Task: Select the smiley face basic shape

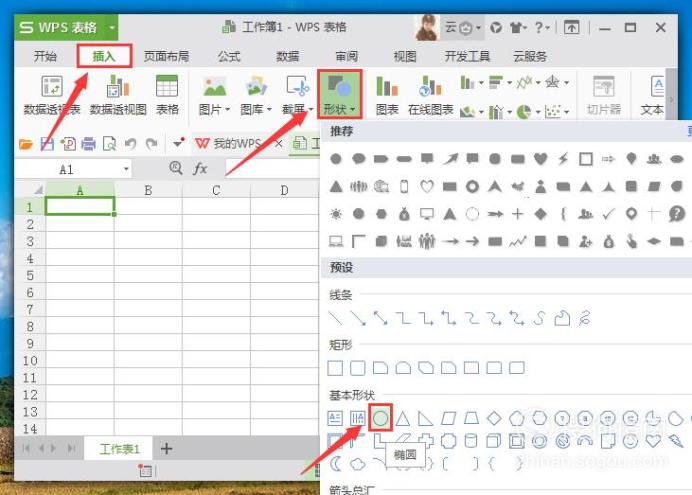Action: point(630,441)
